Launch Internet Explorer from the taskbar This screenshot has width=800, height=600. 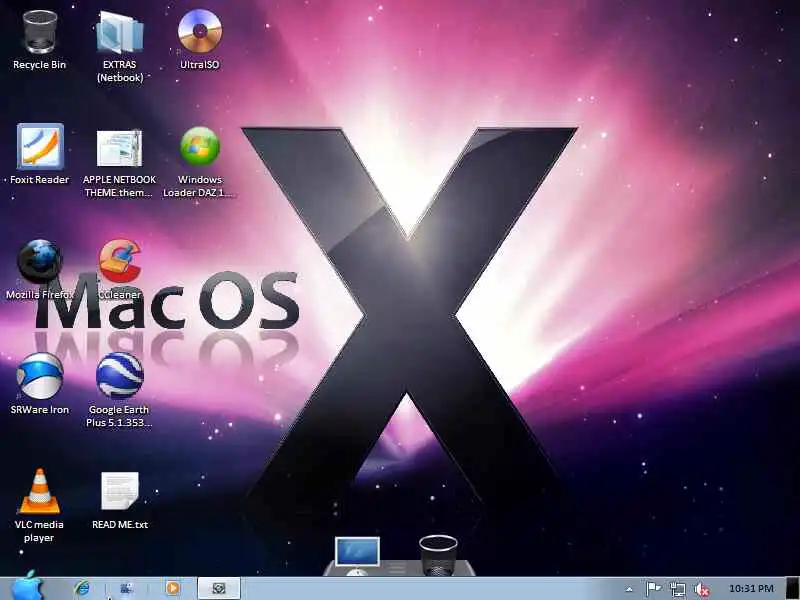pos(82,588)
